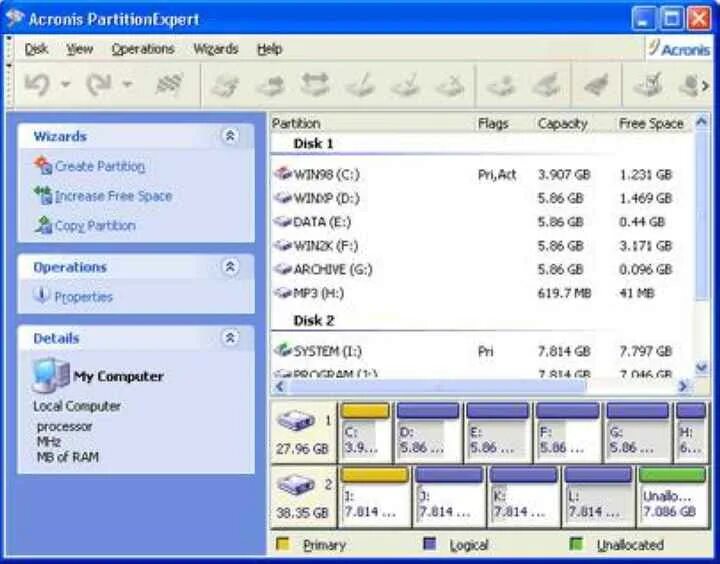
Task: Select the Unallocated 7.086 GB block
Action: pos(672,496)
